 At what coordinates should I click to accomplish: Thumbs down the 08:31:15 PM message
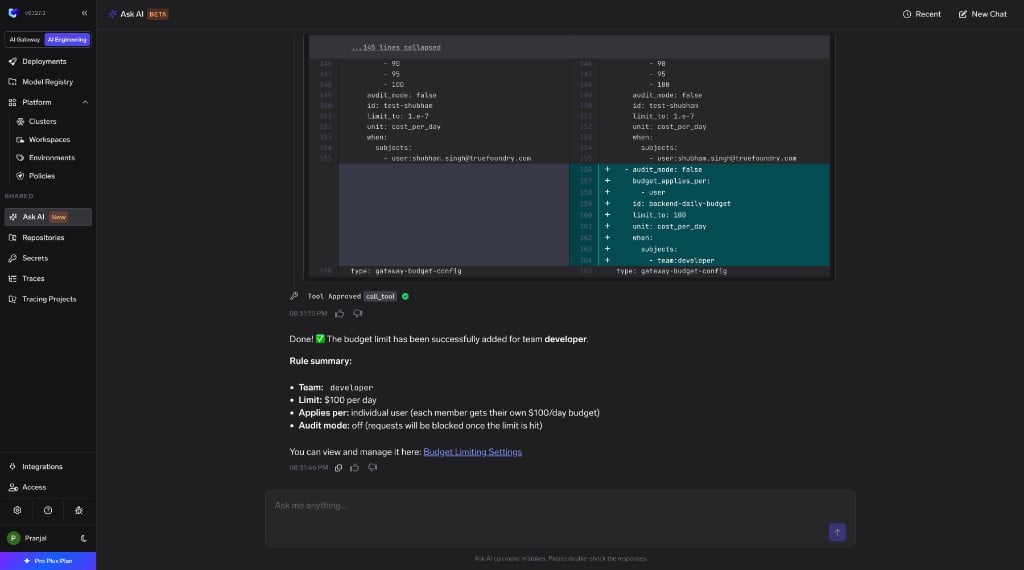point(358,314)
